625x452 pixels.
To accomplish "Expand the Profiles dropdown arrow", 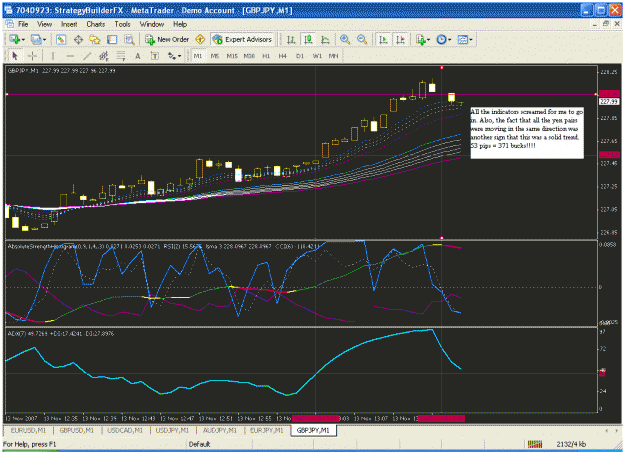I will (44, 40).
